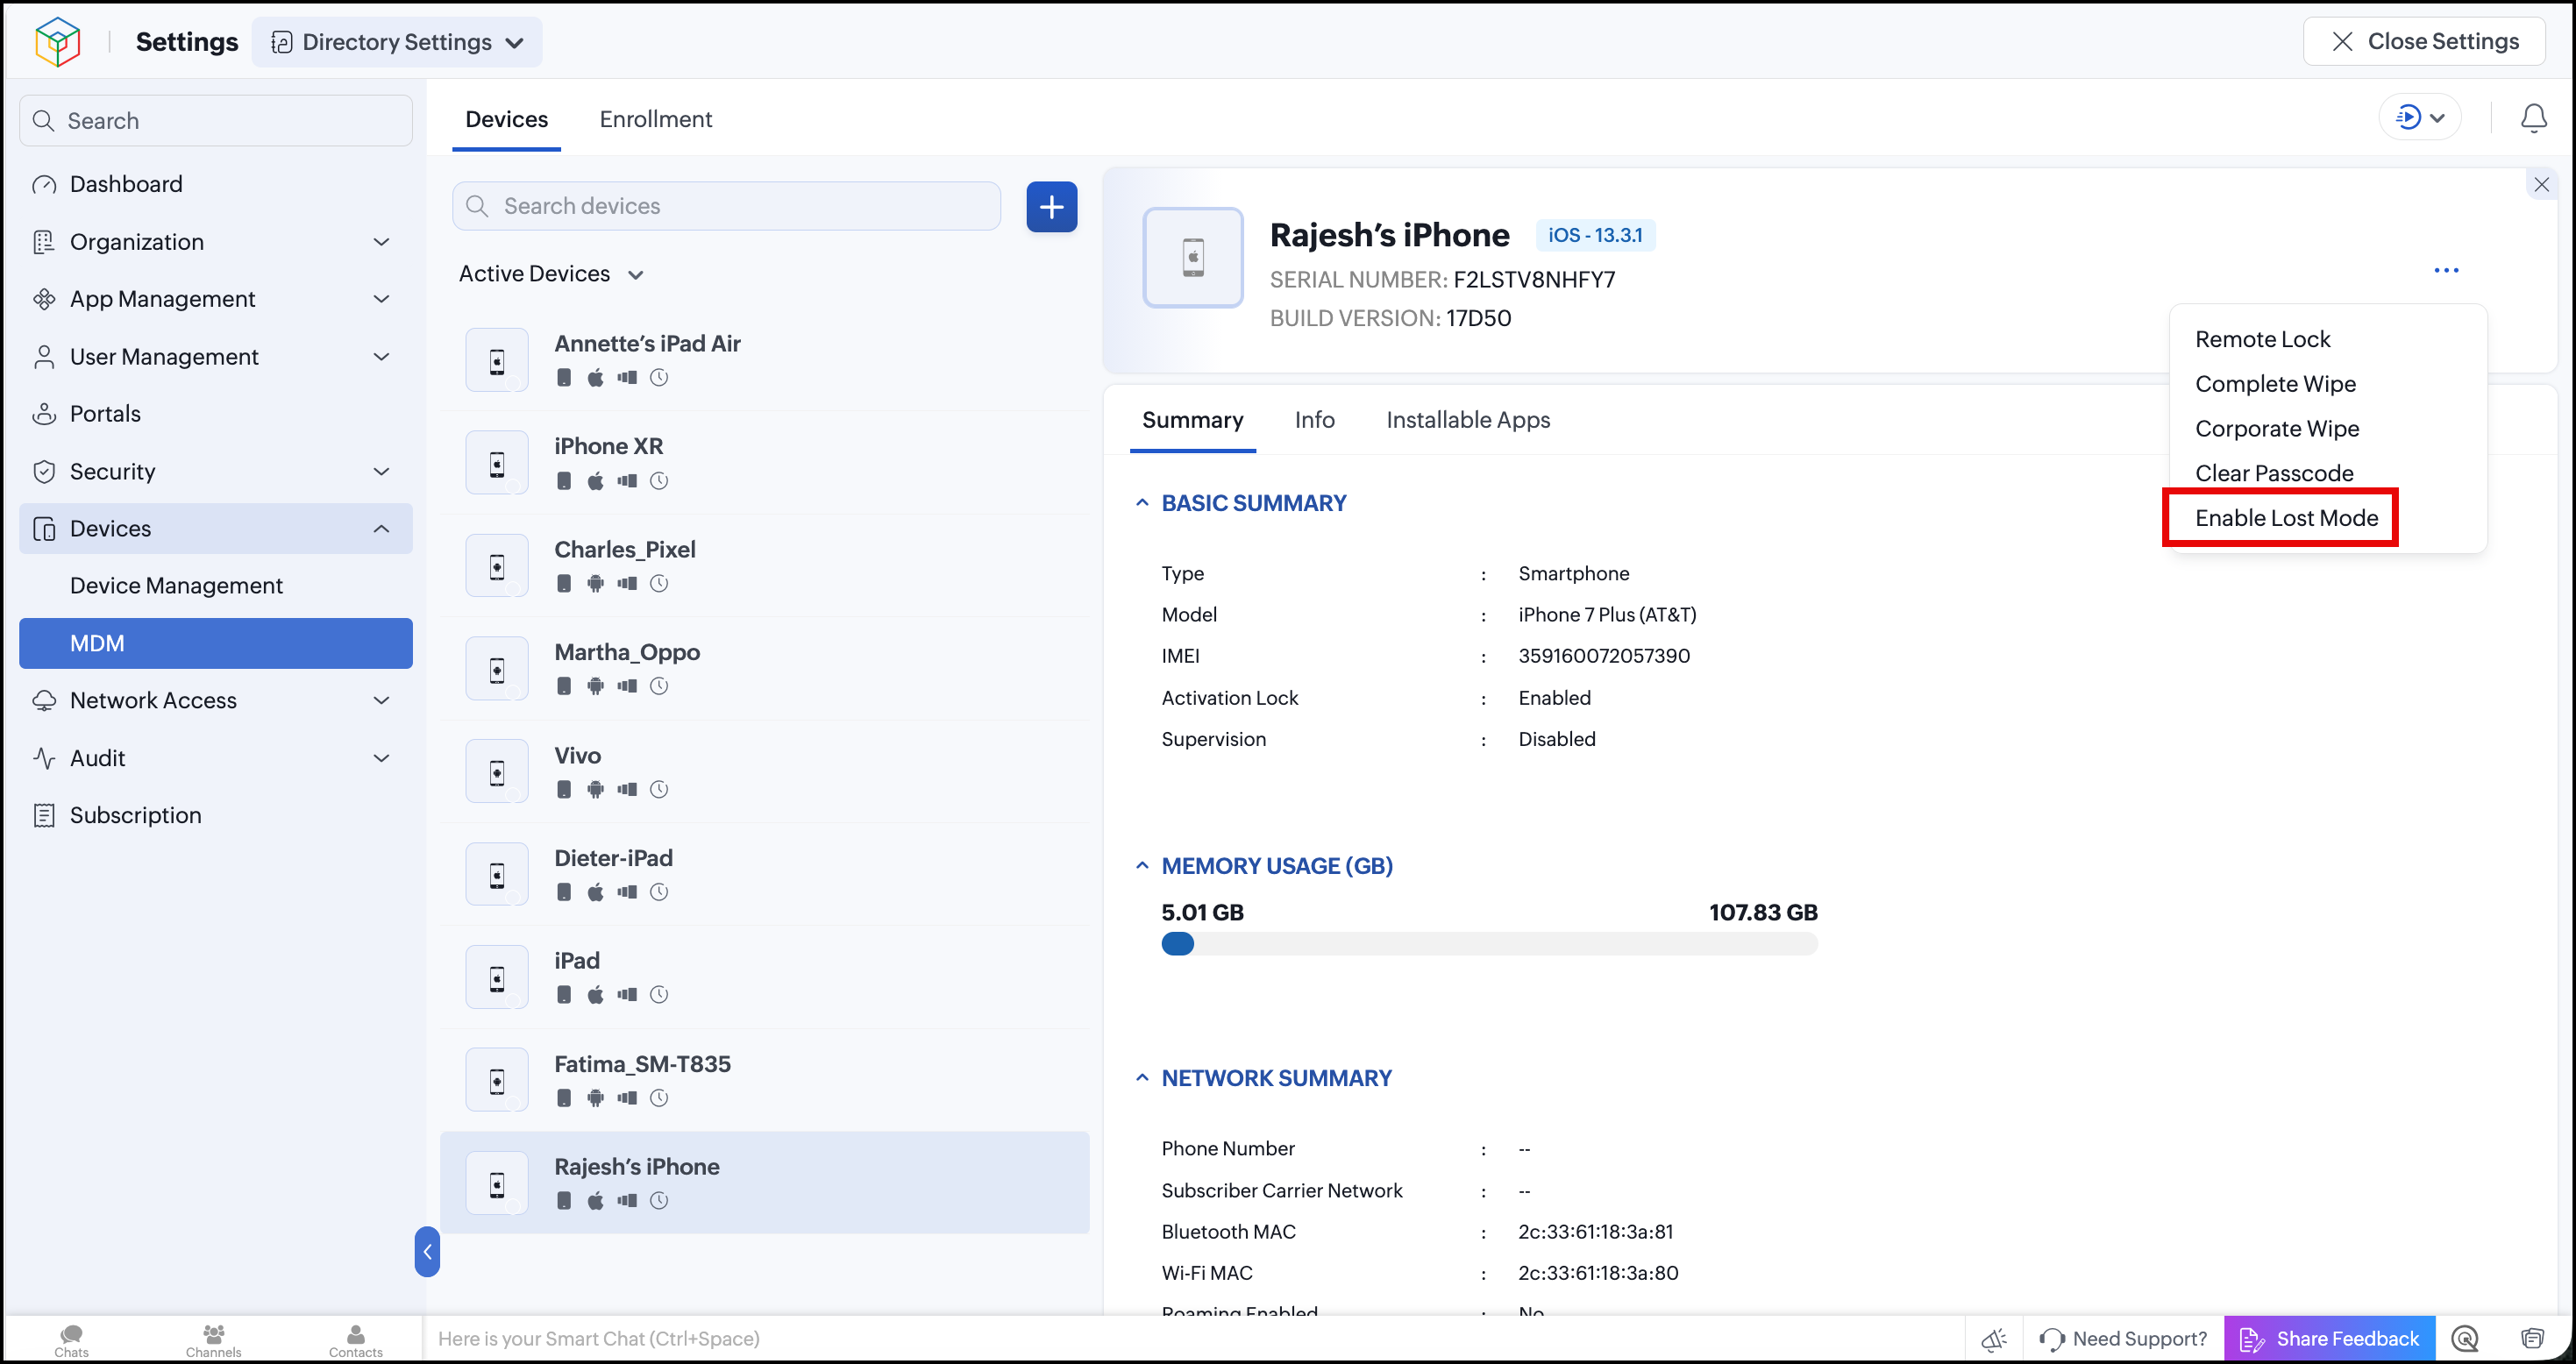This screenshot has height=1364, width=2576.
Task: Click Rajesh's iPhone device thumbnail in header
Action: 1192,258
